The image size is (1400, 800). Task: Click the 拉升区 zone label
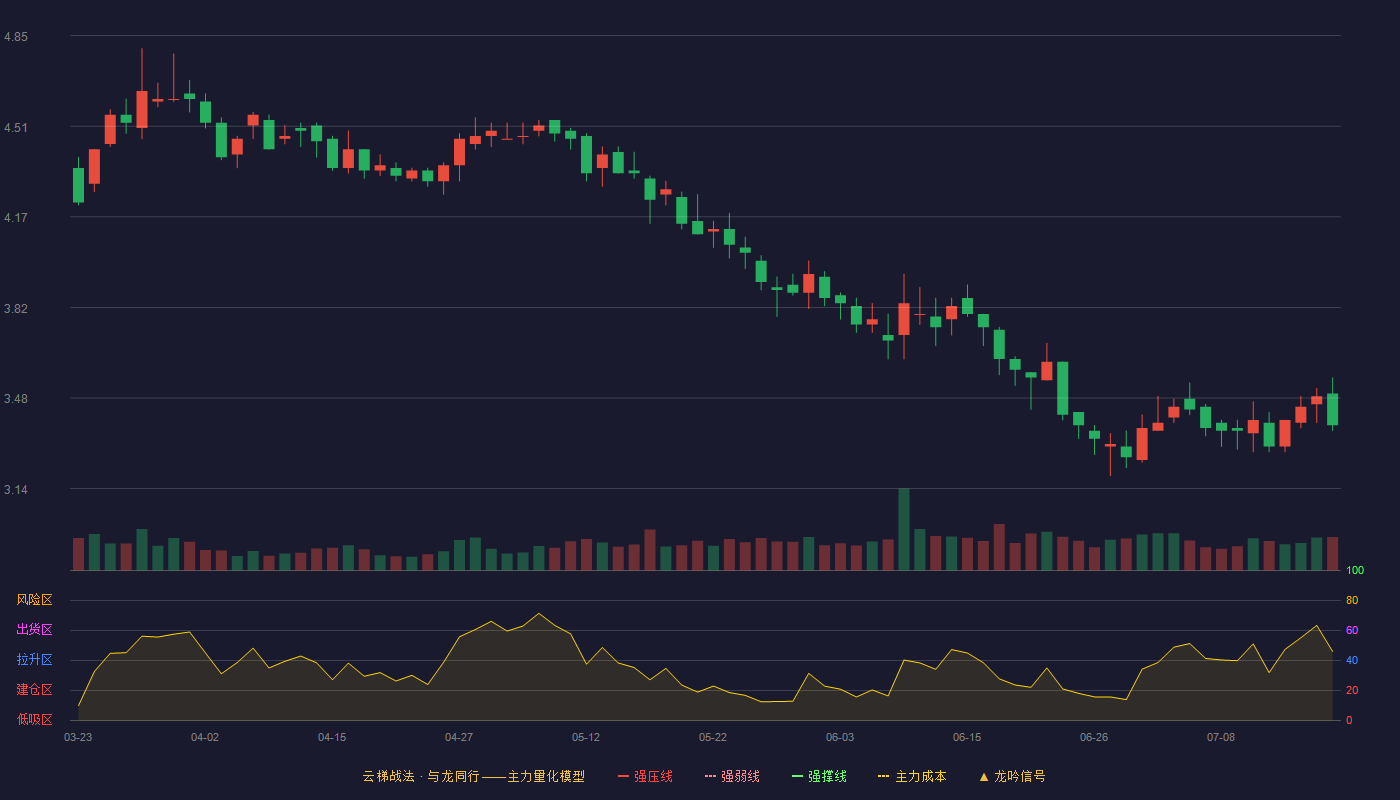click(x=34, y=660)
